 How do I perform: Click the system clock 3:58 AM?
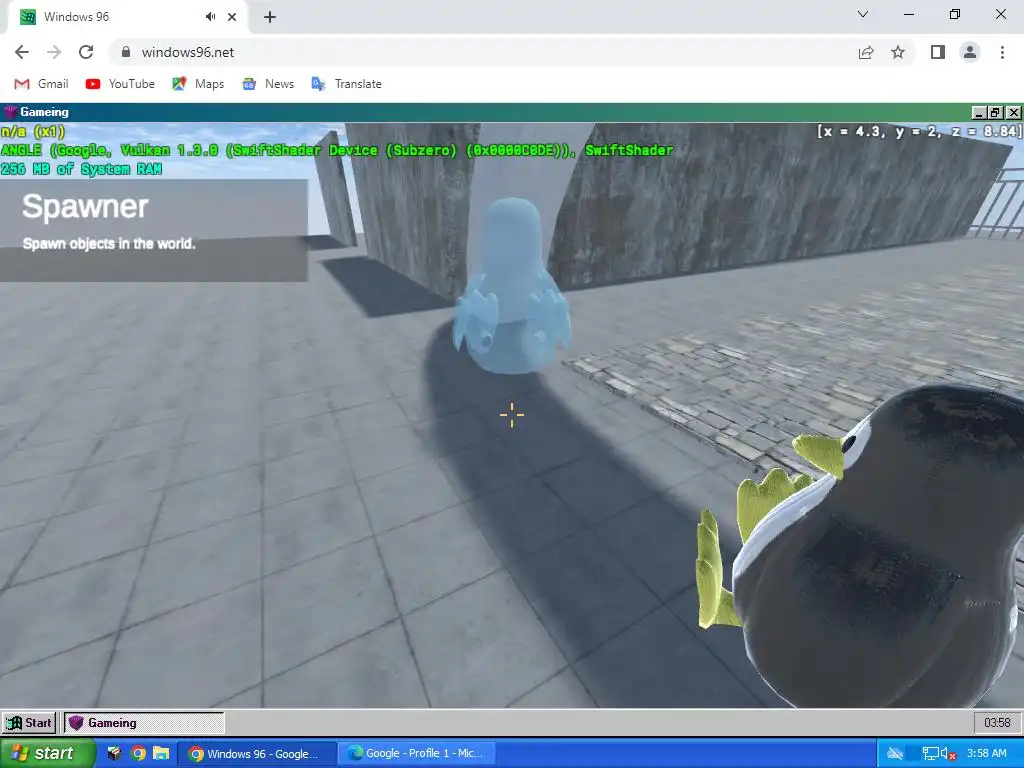[987, 754]
